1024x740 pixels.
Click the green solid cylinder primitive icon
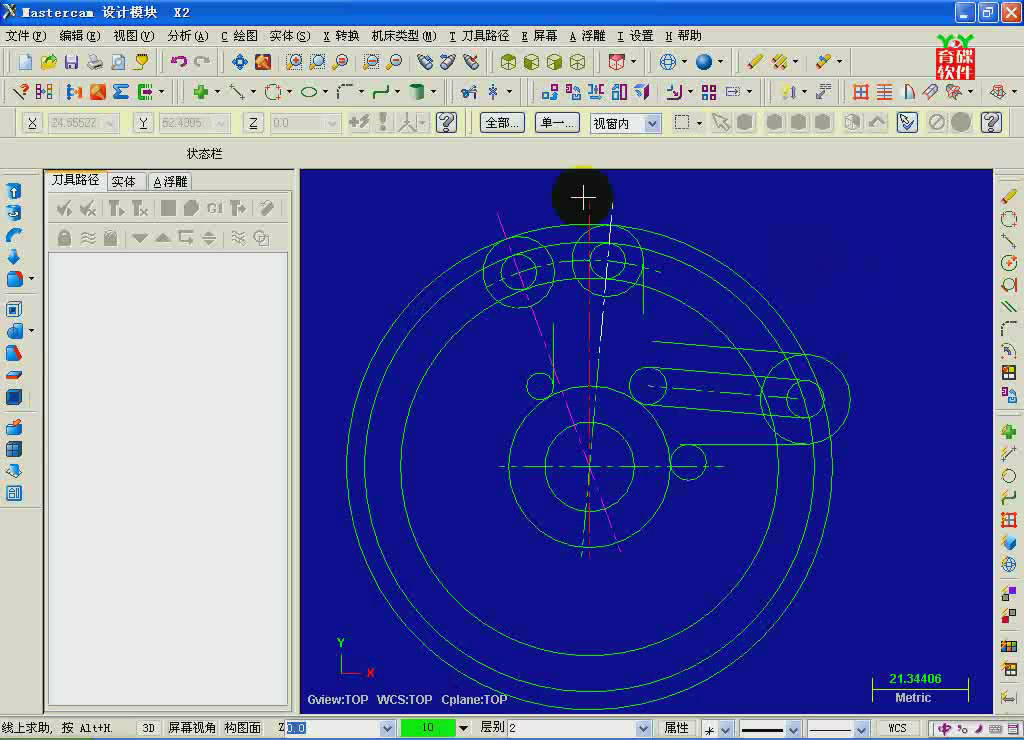point(417,92)
